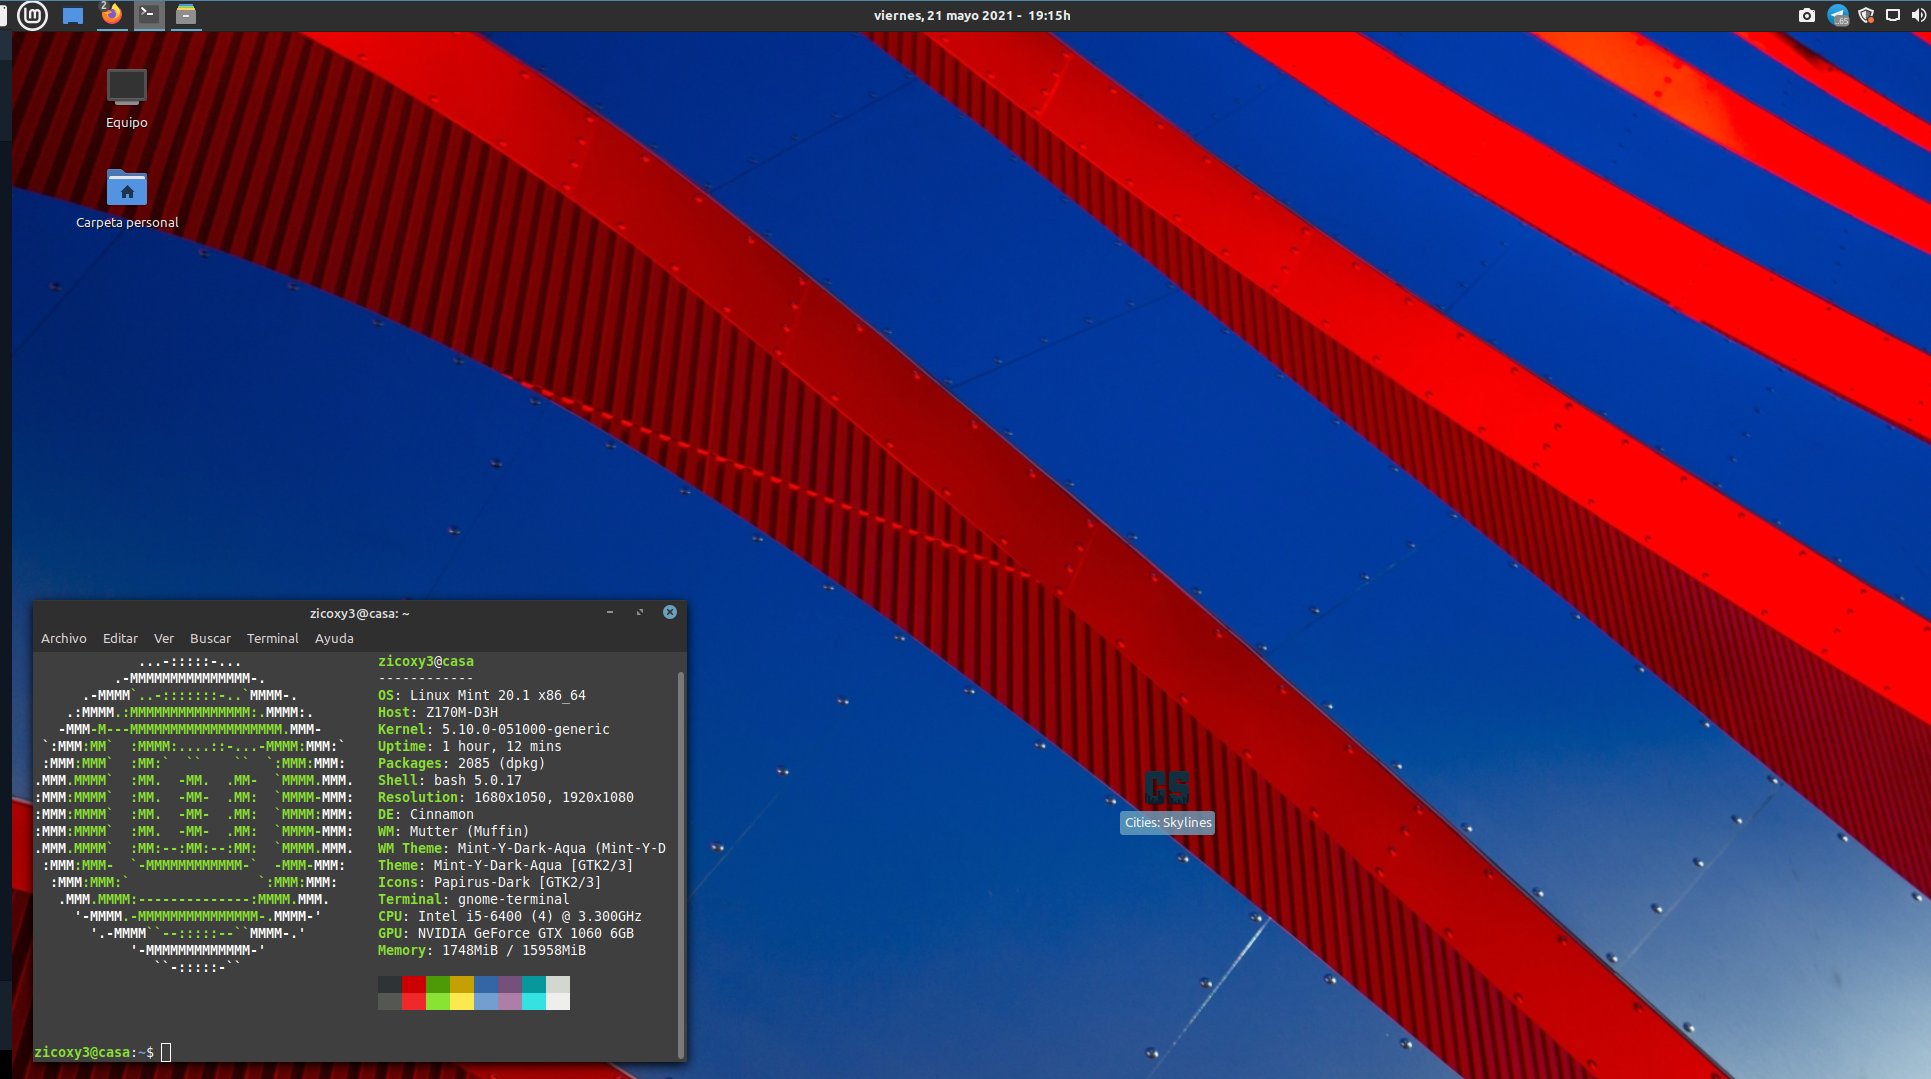1931x1079 pixels.
Task: Open the update manager shield icon
Action: 1865,15
